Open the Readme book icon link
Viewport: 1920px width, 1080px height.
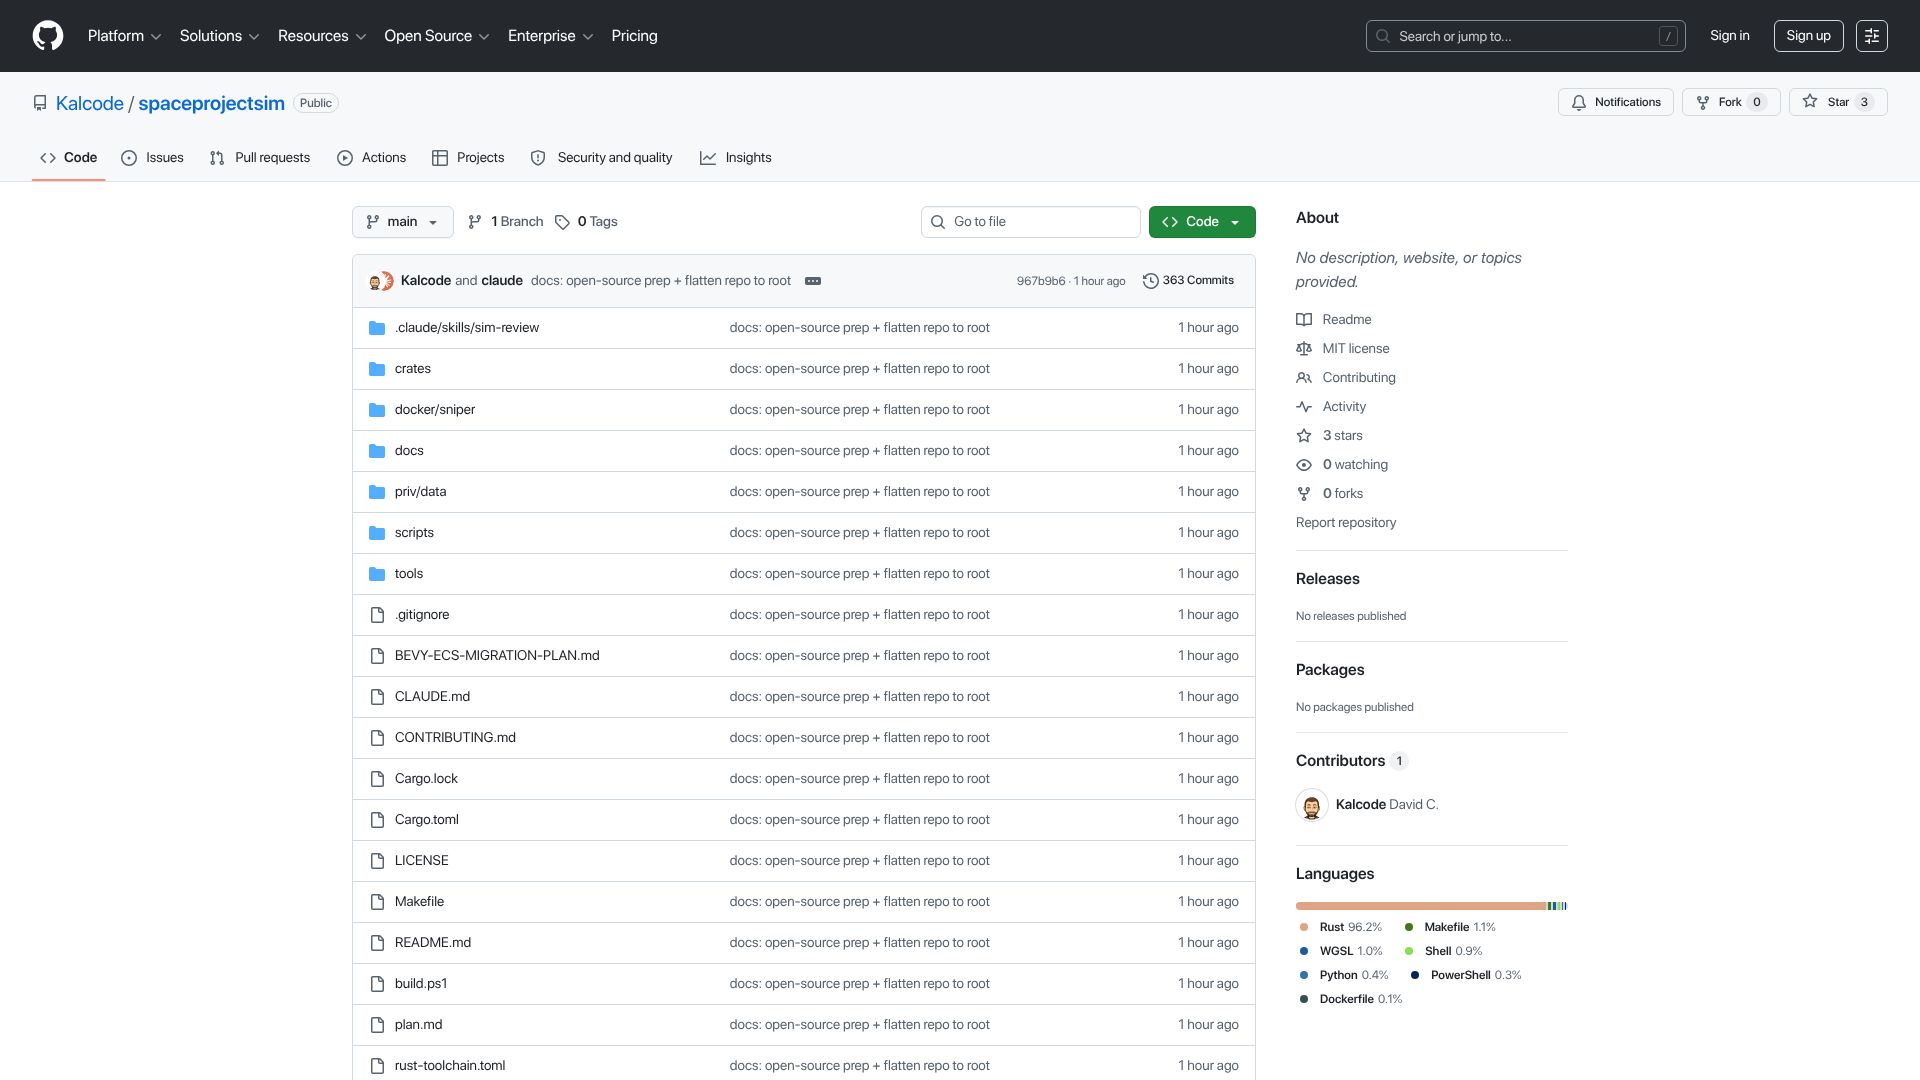pyautogui.click(x=1304, y=320)
